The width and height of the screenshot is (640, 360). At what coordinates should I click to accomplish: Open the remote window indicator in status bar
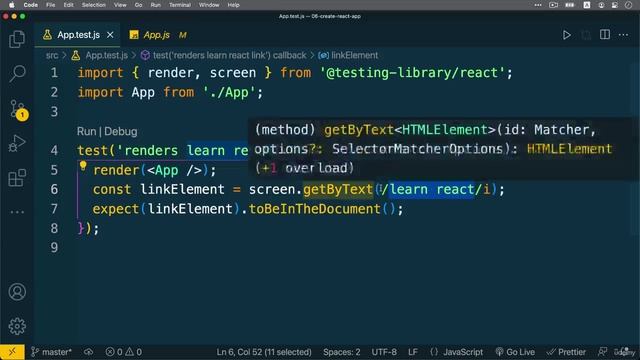point(12,352)
